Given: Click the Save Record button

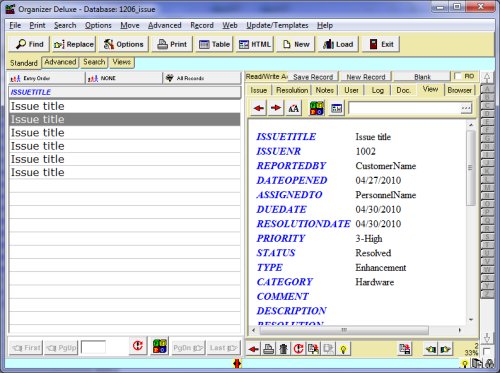Looking at the screenshot, I should point(313,77).
